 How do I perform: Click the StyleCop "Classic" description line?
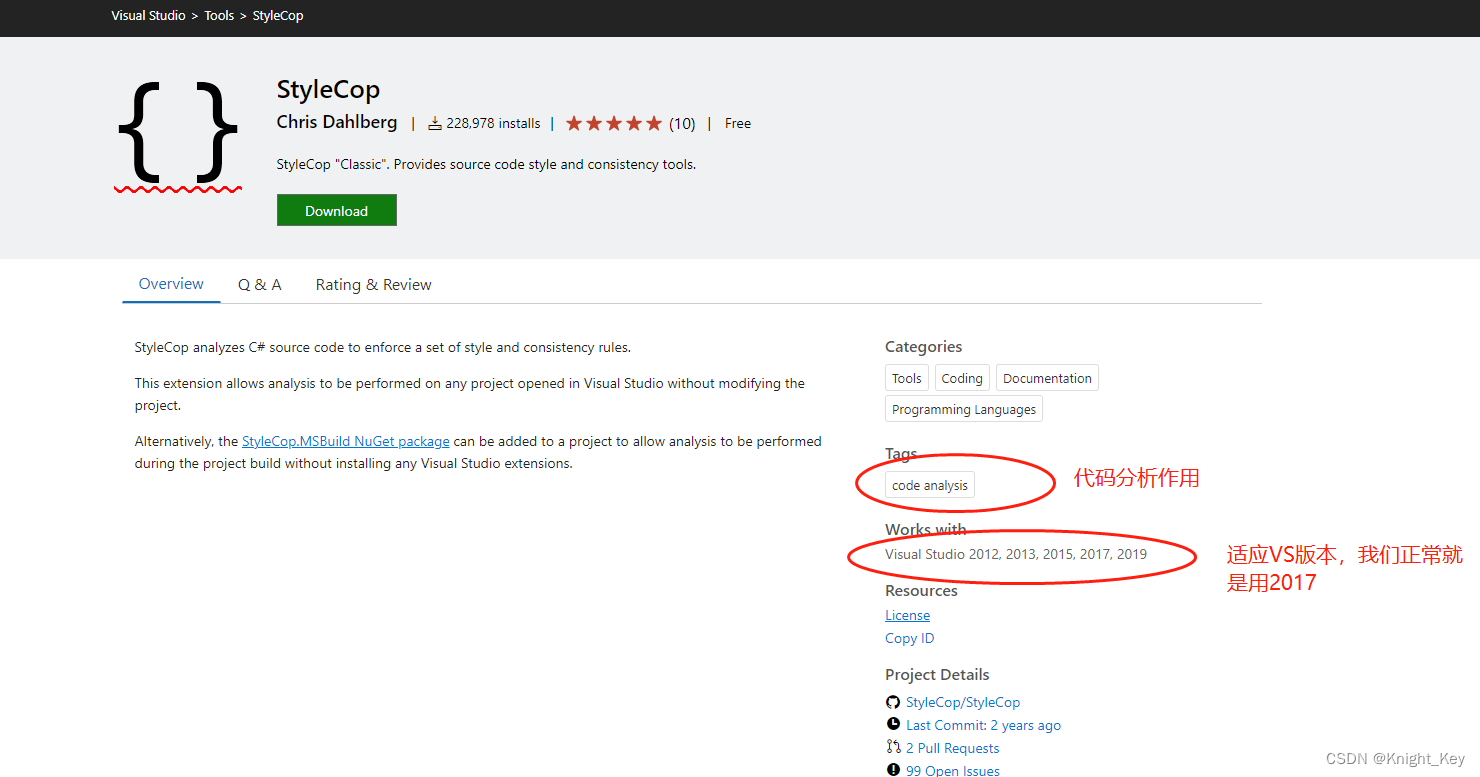486,164
